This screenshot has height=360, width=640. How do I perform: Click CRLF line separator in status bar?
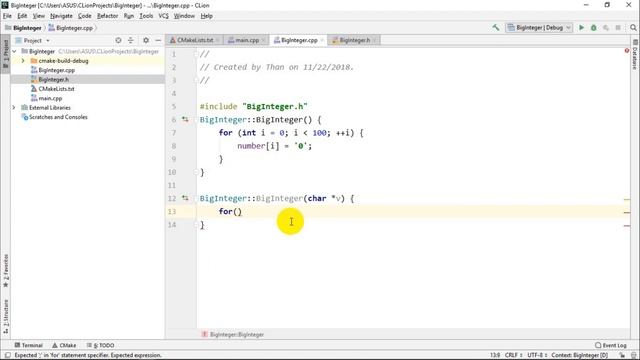[513, 356]
